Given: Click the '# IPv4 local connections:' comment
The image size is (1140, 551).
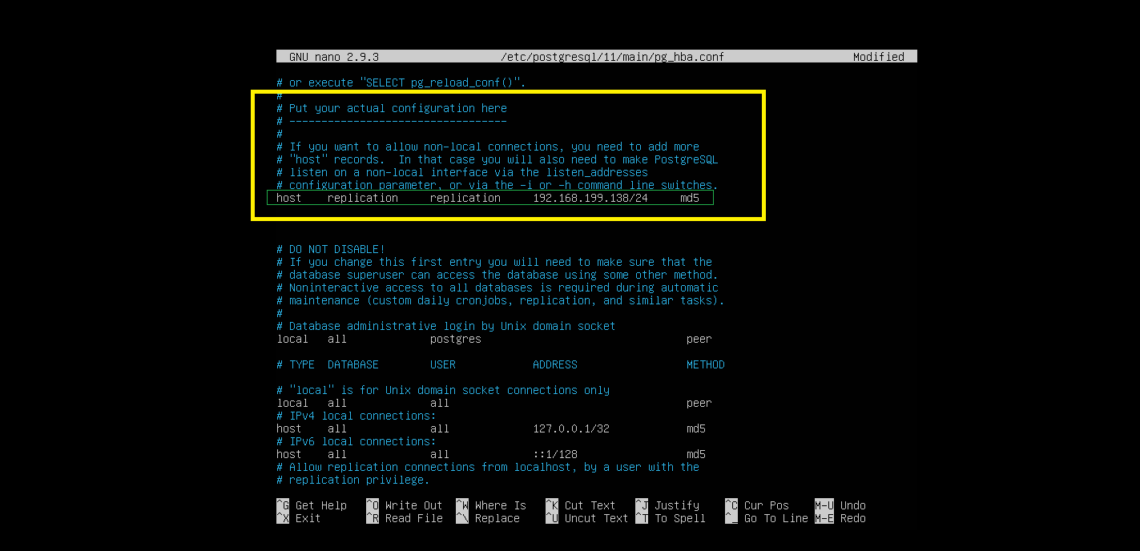Looking at the screenshot, I should (356, 416).
